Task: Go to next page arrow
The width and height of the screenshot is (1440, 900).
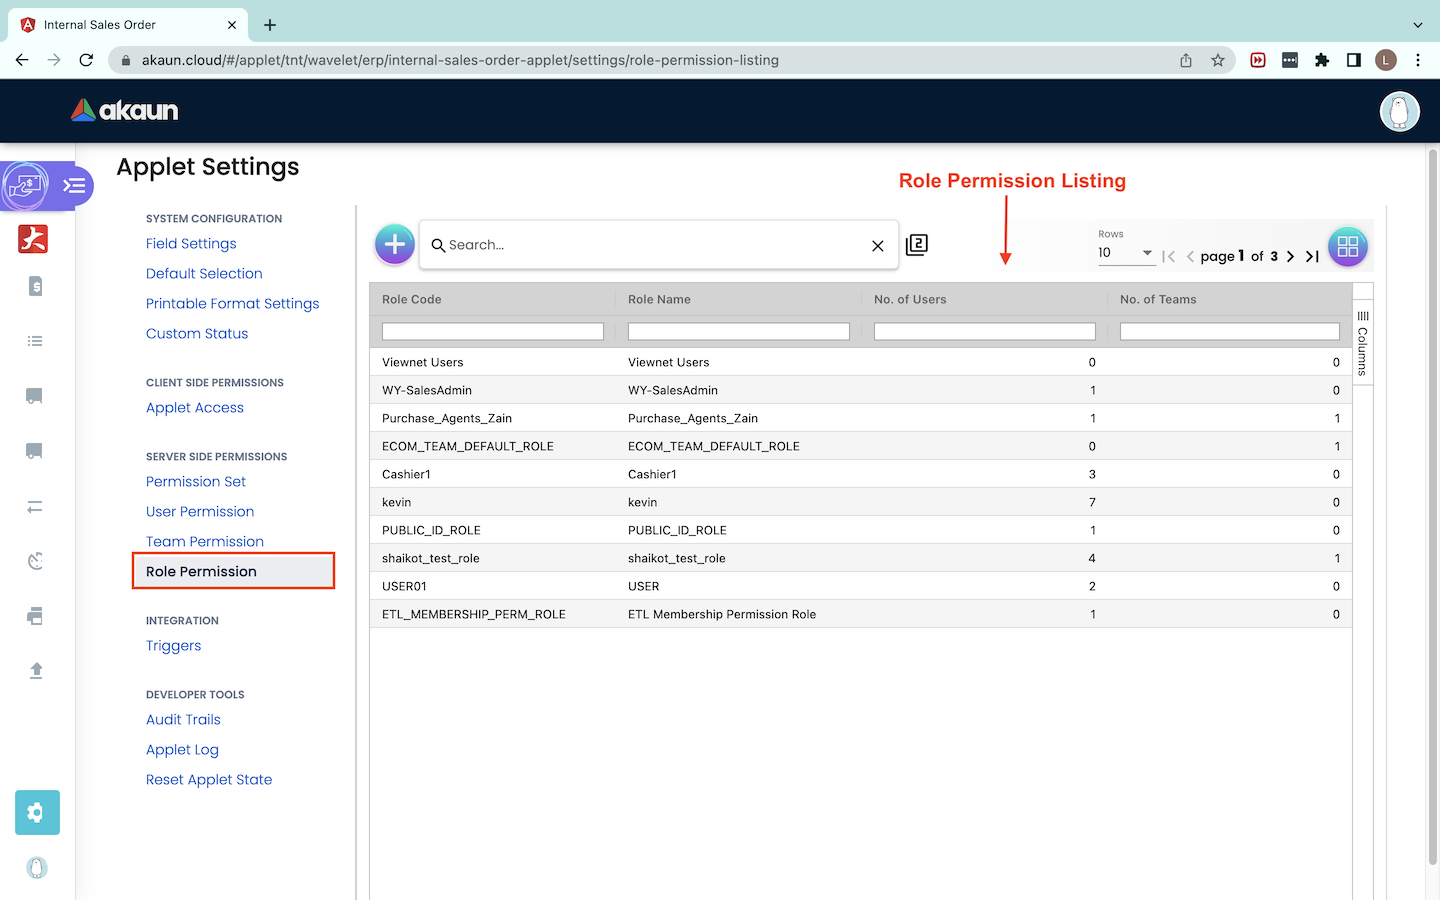Action: click(x=1290, y=257)
